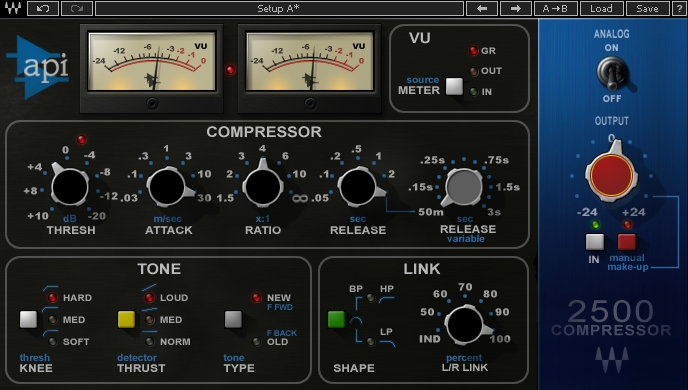Redo the last change

coord(77,8)
